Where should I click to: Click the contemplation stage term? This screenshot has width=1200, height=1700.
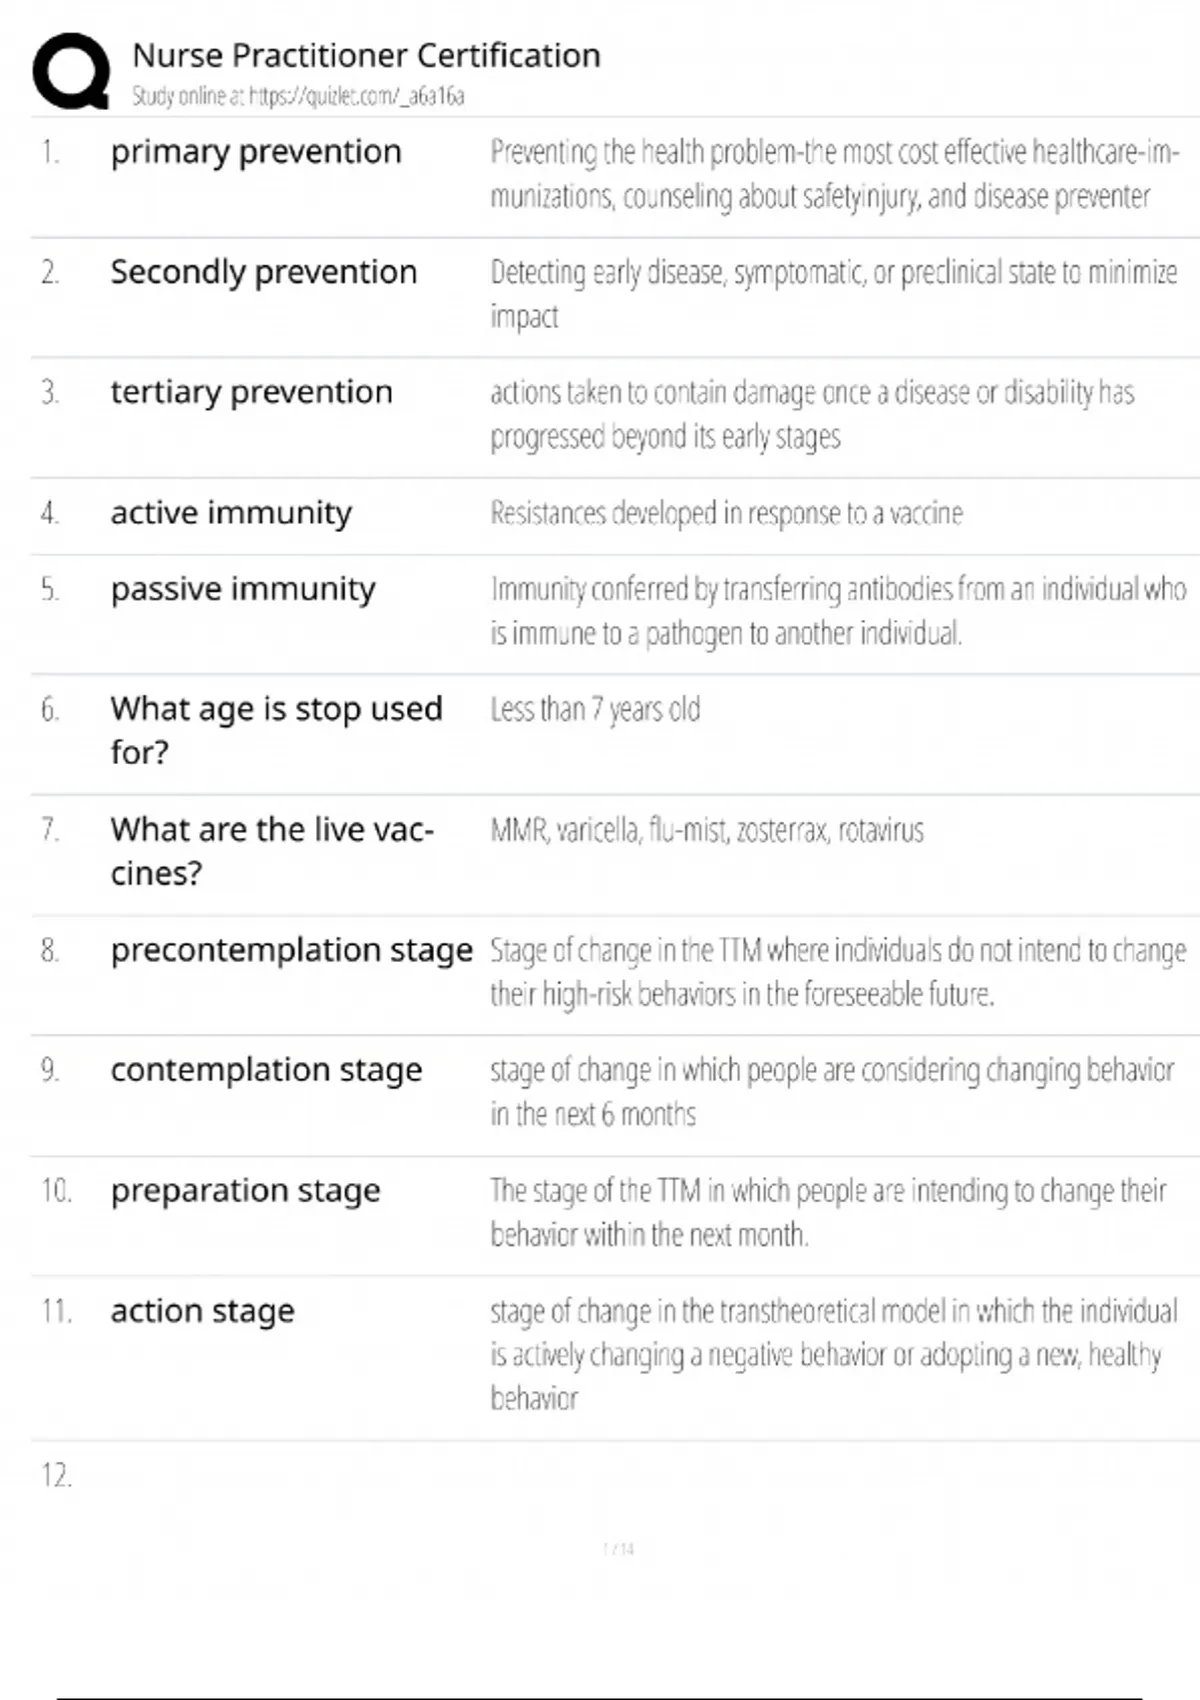[x=266, y=1070]
